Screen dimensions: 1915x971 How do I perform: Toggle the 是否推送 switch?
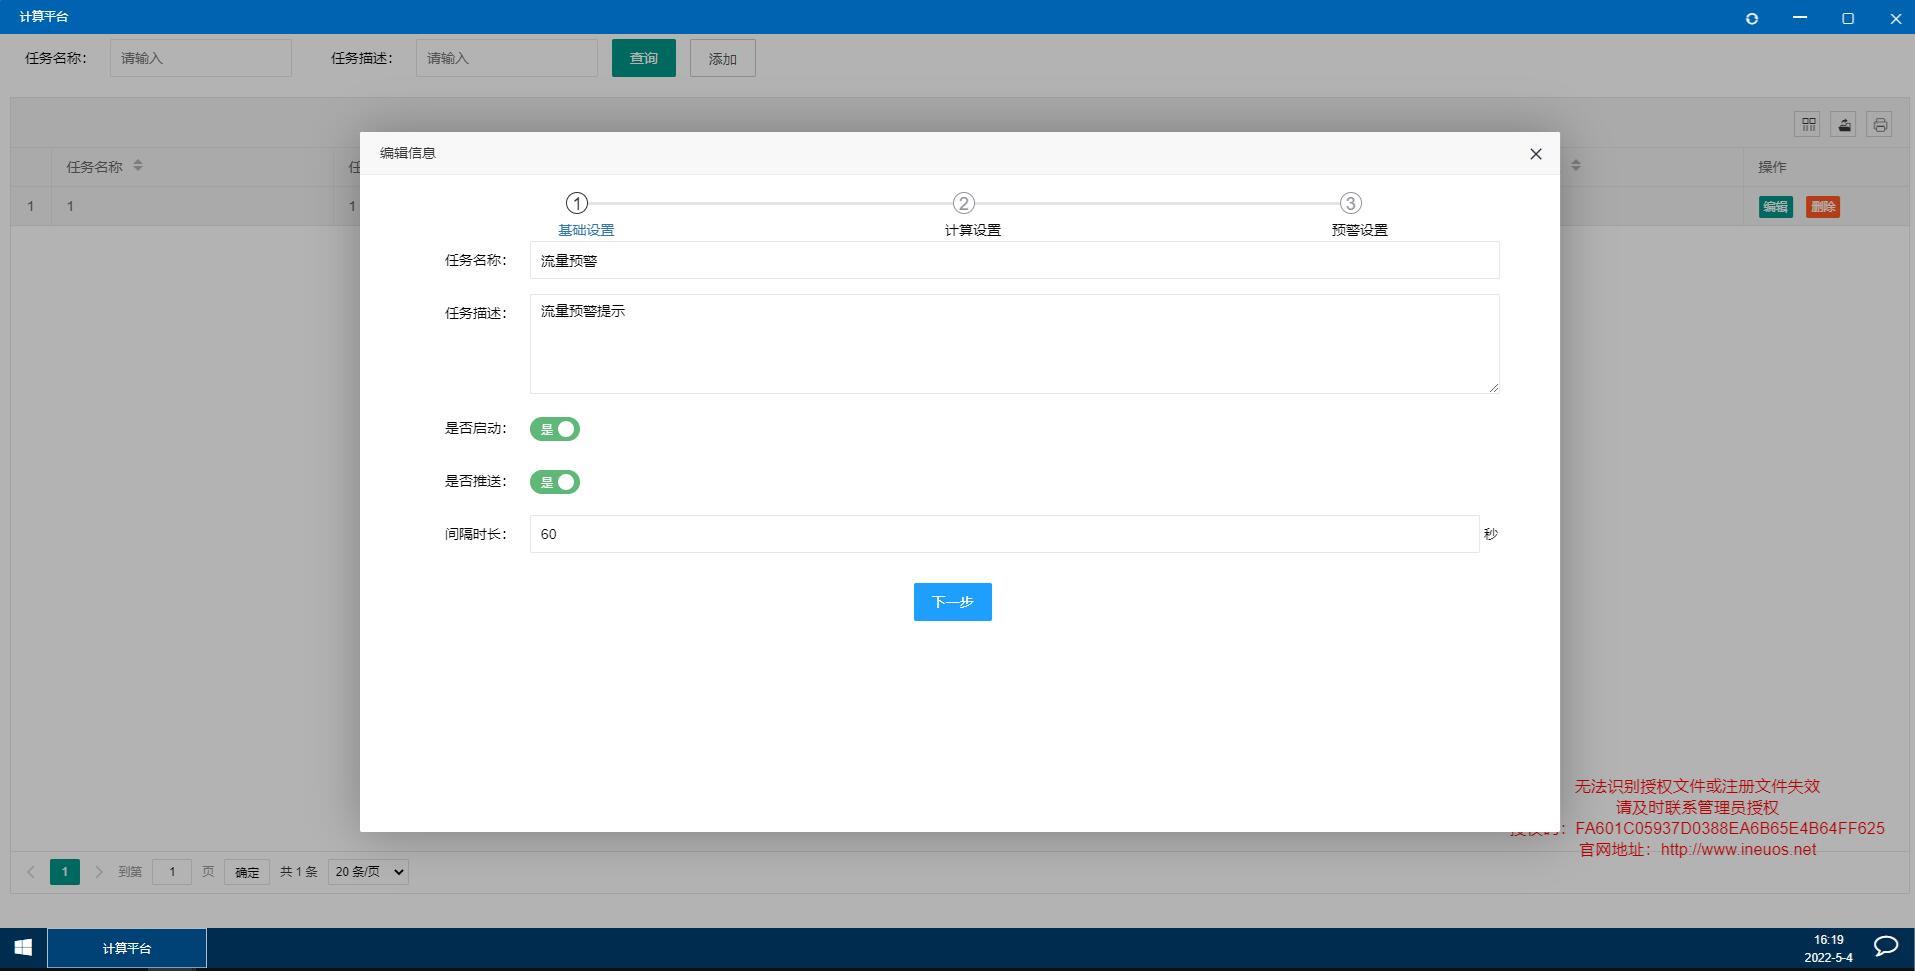coord(555,482)
